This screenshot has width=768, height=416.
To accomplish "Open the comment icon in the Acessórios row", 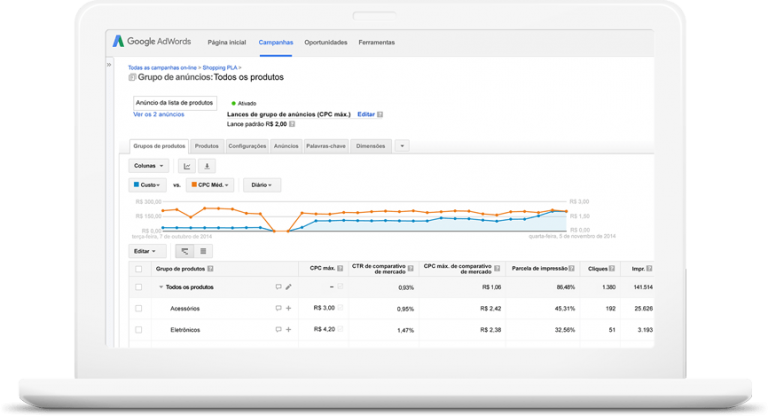I will pos(278,308).
